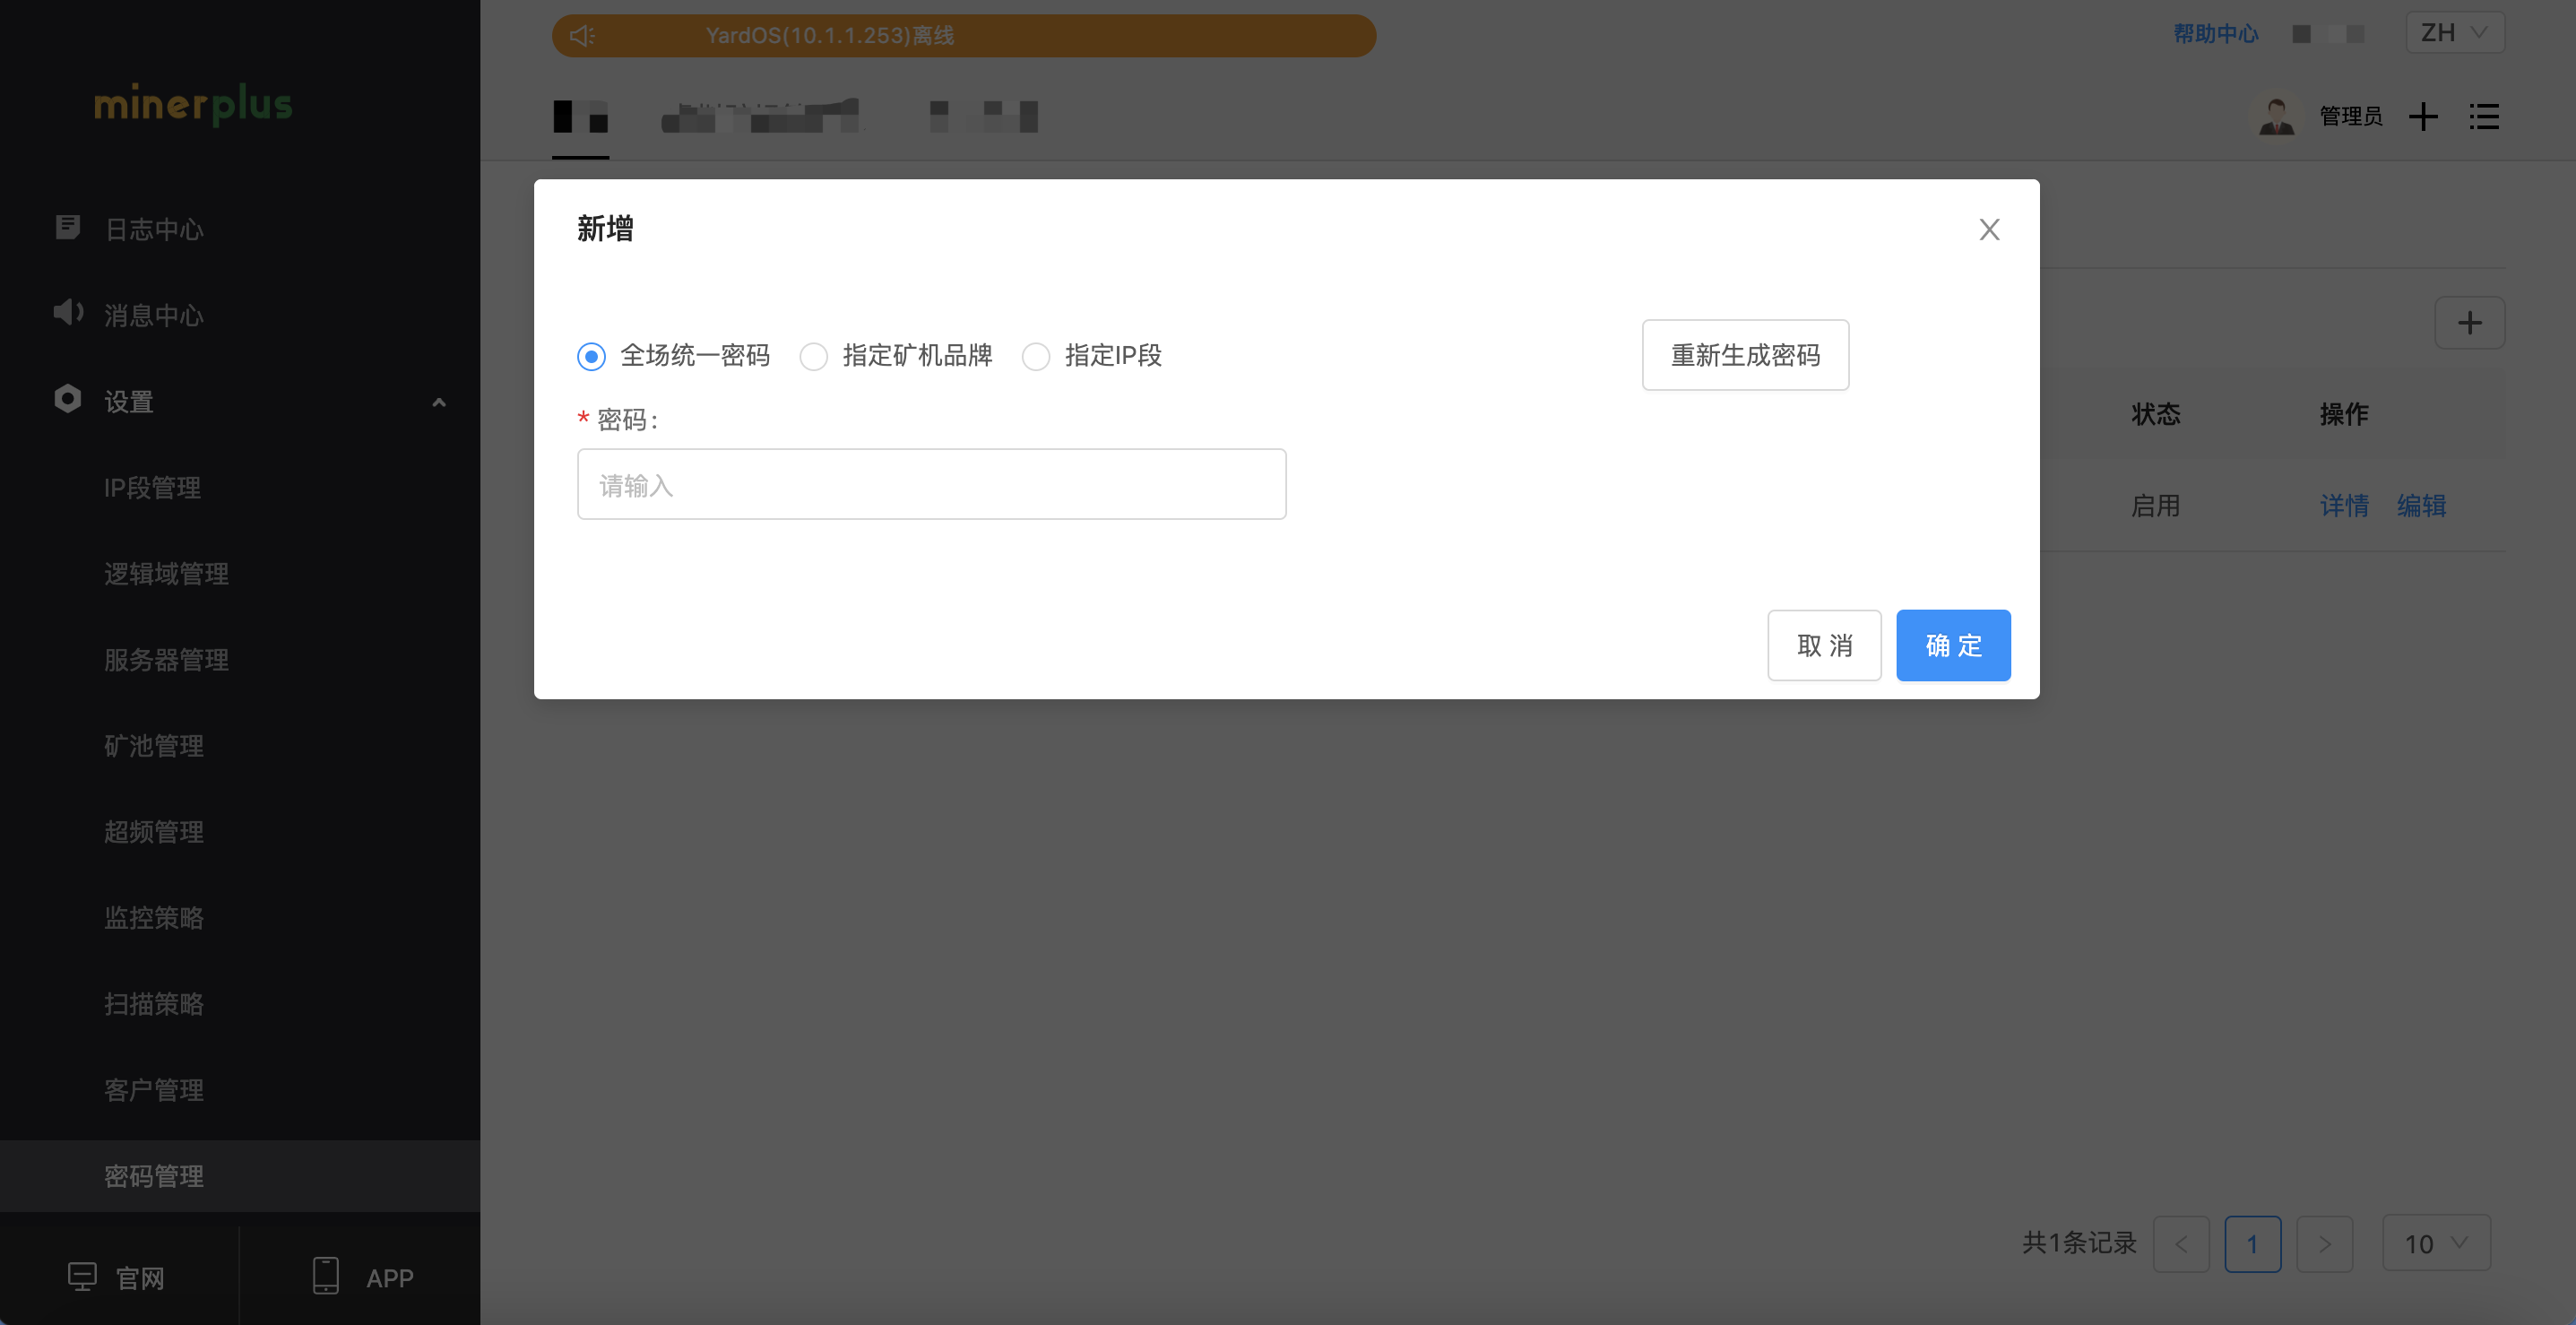Screen dimensions: 2576x1325
Task: Open 矿池管理 menu item
Action: (x=154, y=746)
